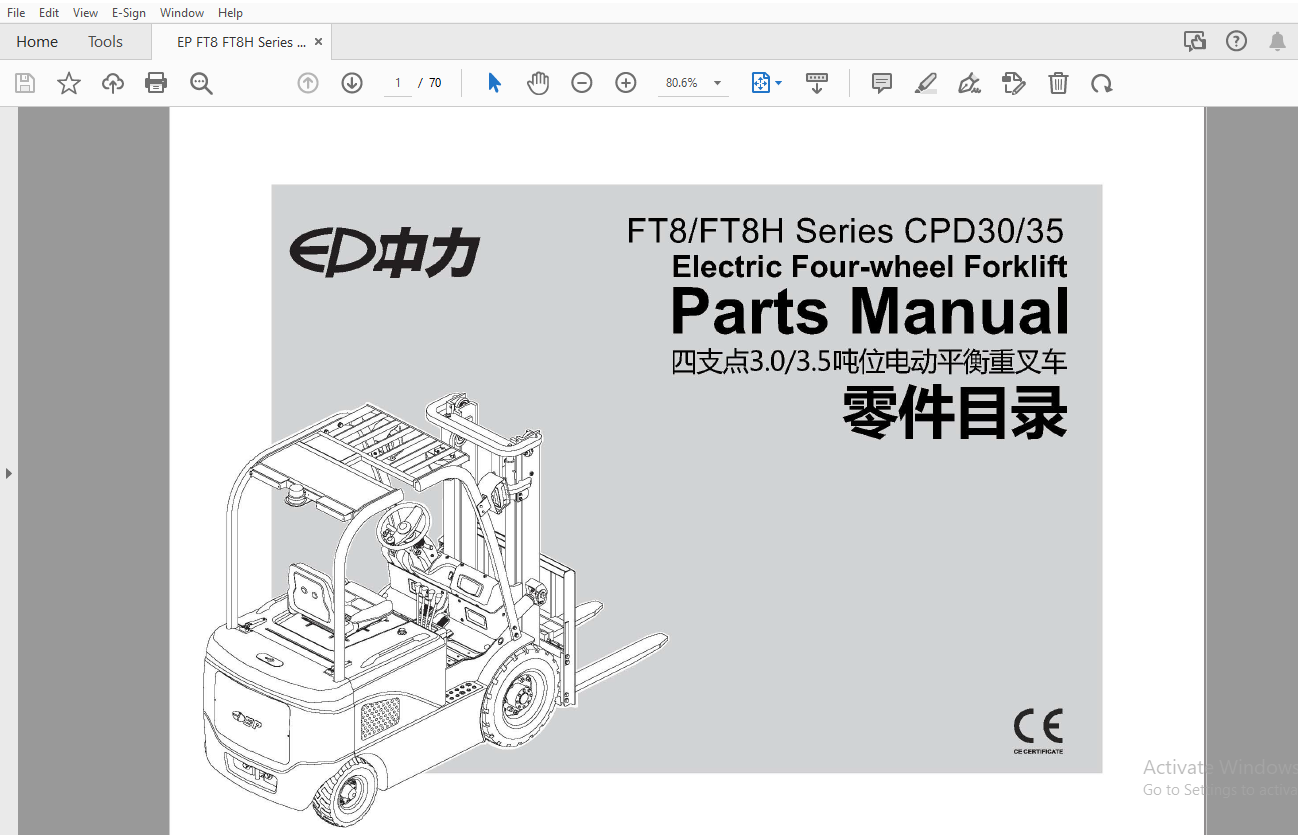The height and width of the screenshot is (835, 1298).
Task: Click the Save file icon
Action: click(x=25, y=83)
